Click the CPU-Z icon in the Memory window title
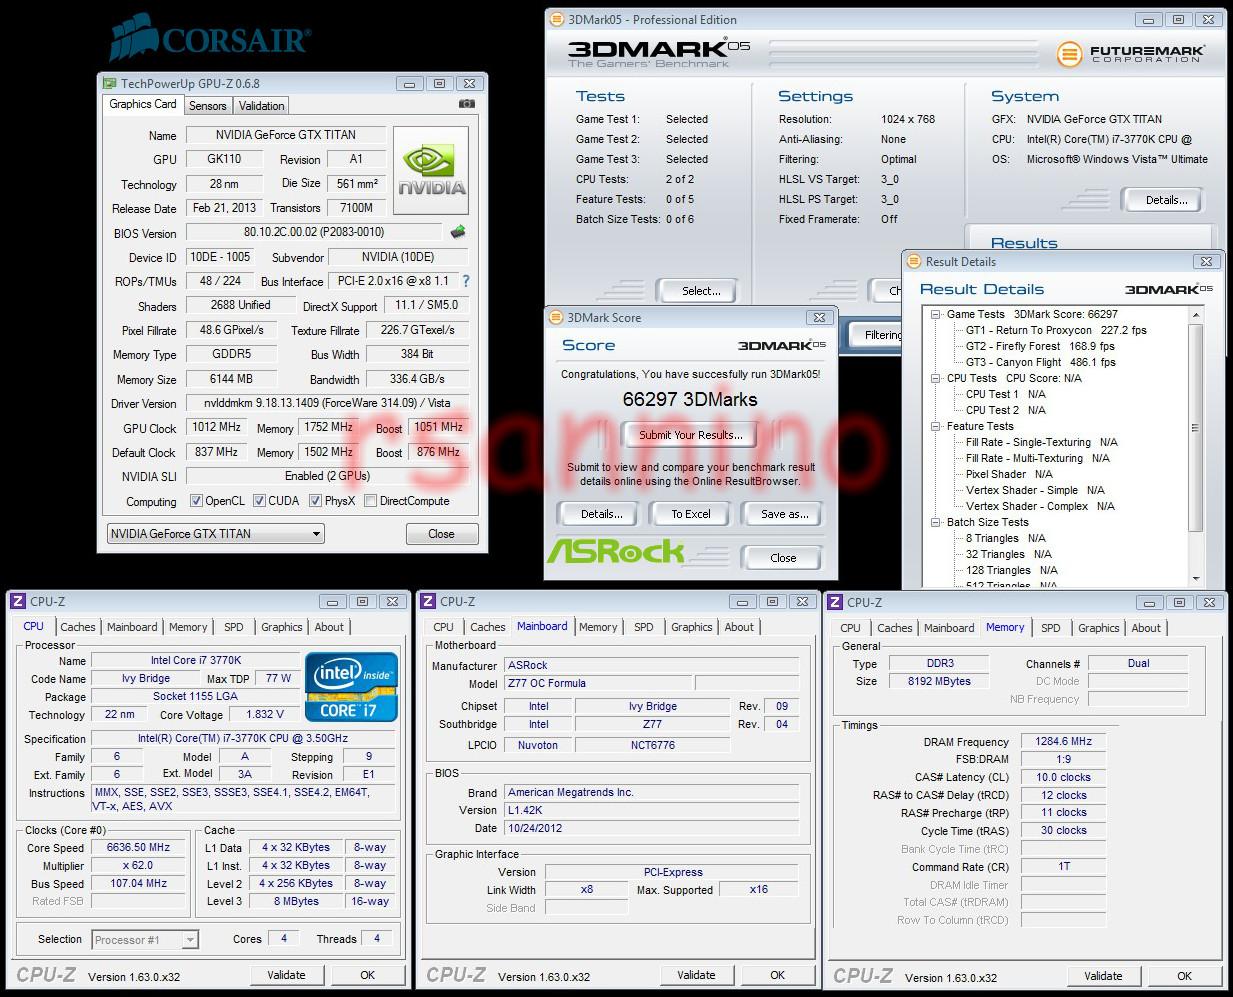The height and width of the screenshot is (997, 1233). (x=835, y=602)
